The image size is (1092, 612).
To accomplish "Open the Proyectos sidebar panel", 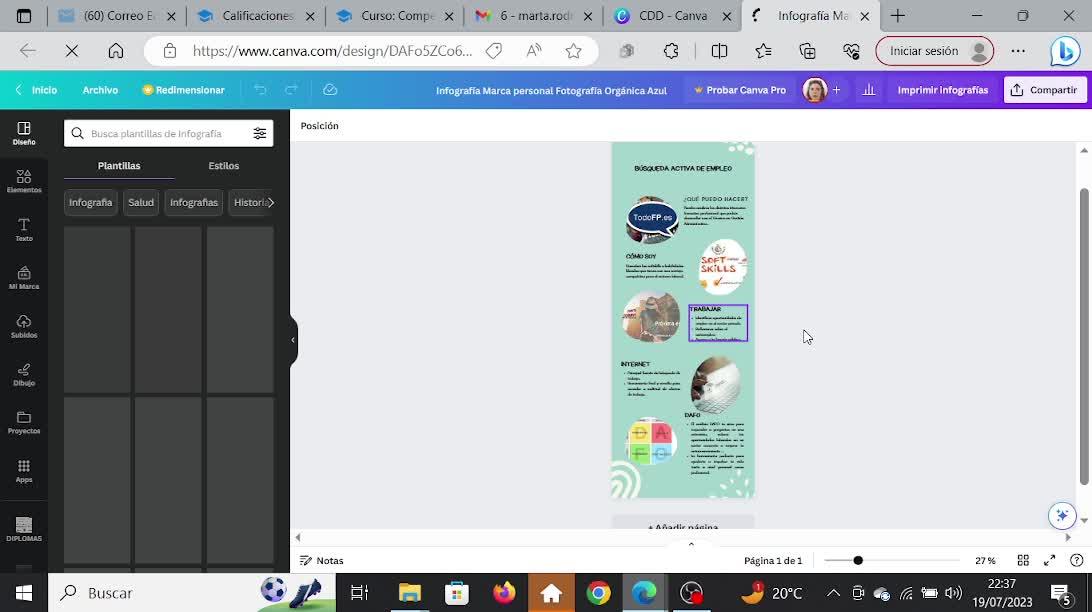I will [24, 422].
